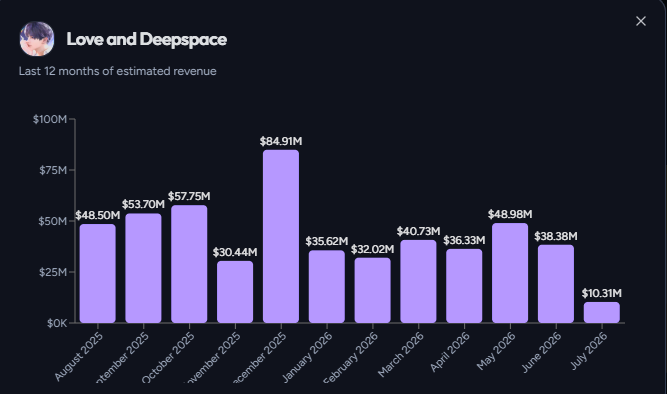Select the February 2026 bar
Image resolution: width=667 pixels, height=394 pixels.
tap(373, 290)
